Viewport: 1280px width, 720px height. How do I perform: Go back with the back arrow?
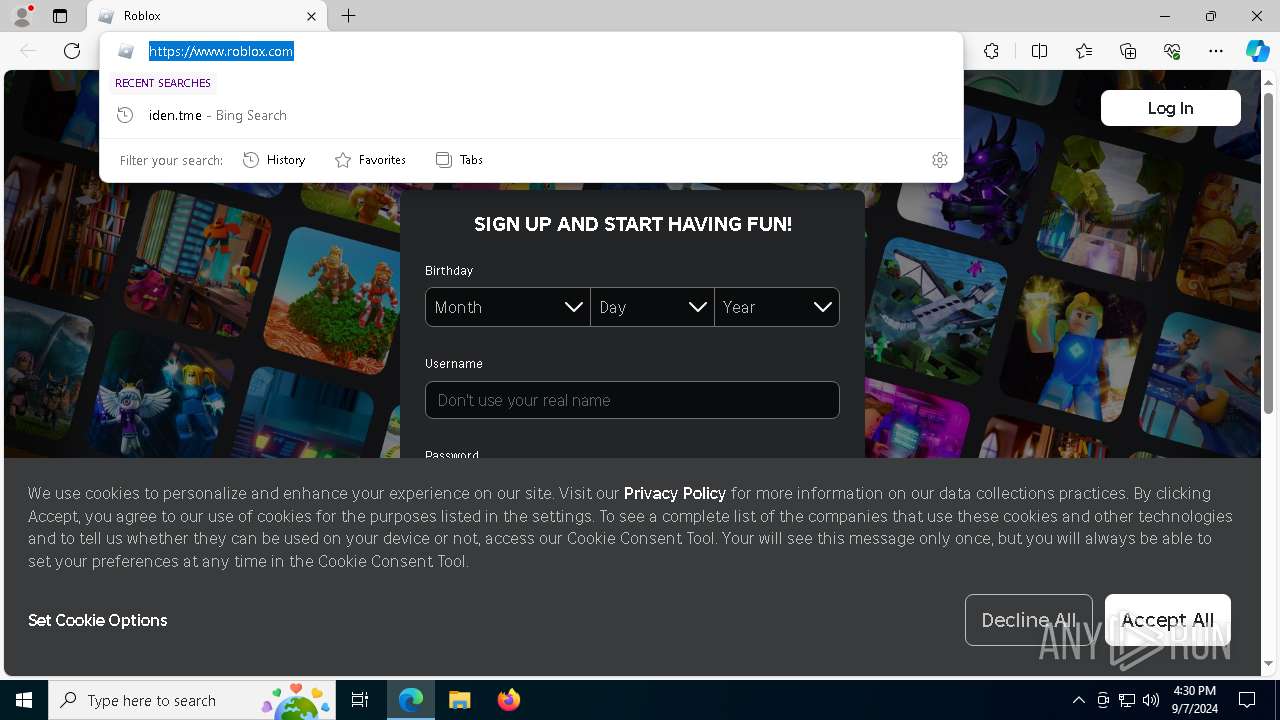[28, 51]
